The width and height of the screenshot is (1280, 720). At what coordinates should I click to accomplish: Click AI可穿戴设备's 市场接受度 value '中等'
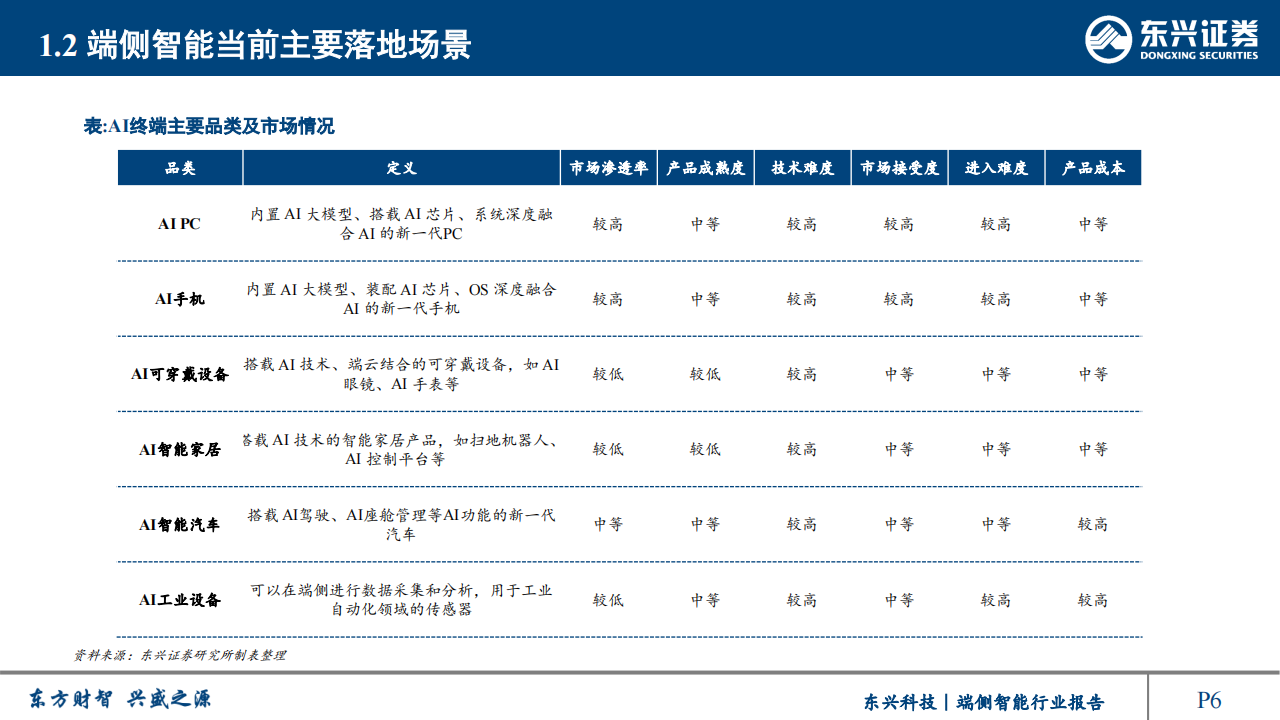(899, 374)
